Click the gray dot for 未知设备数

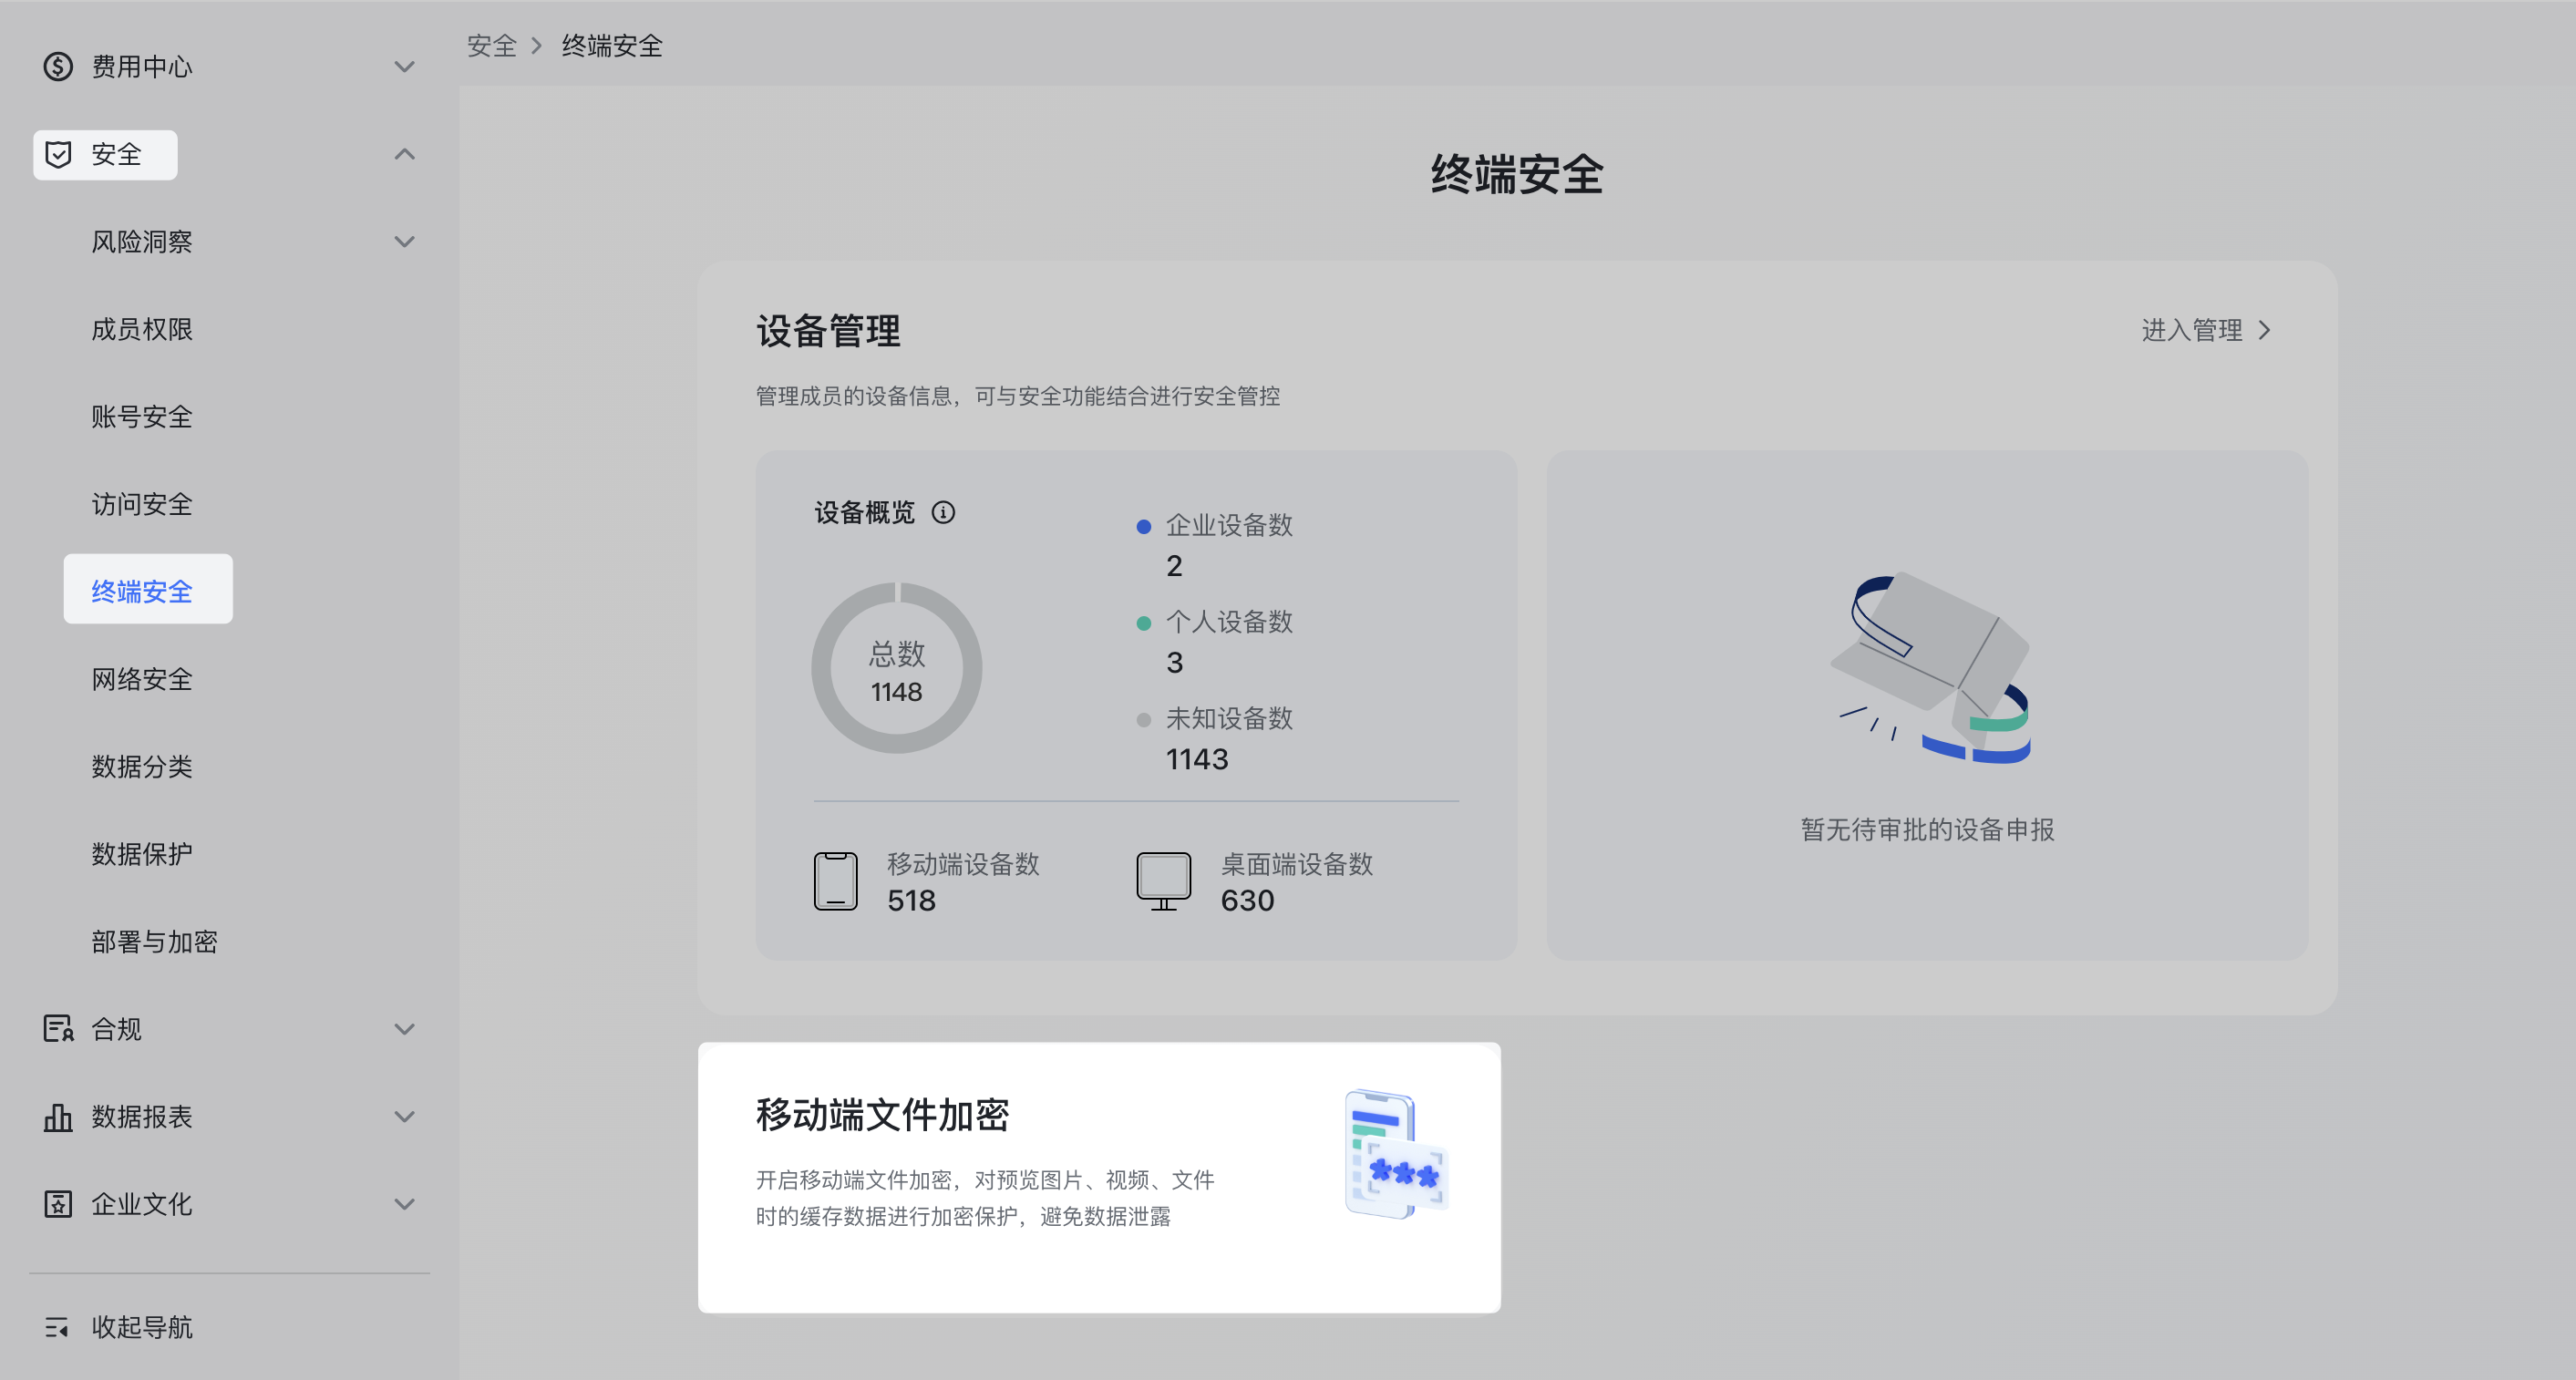(x=1144, y=718)
